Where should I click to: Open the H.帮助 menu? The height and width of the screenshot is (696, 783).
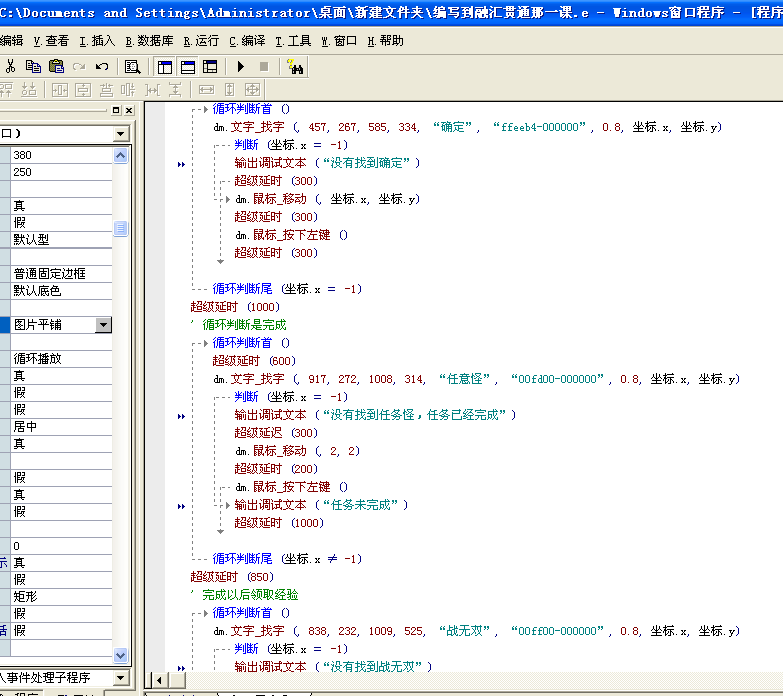pyautogui.click(x=385, y=40)
